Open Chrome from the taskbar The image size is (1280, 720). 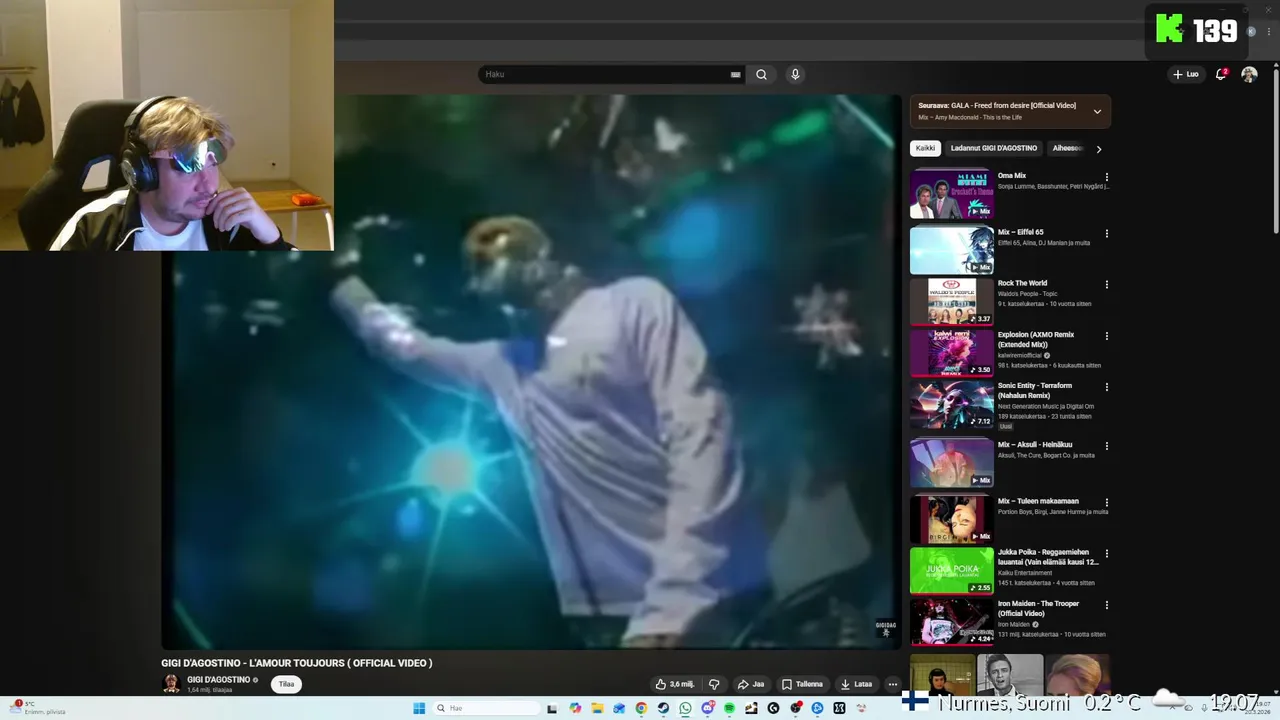641,708
